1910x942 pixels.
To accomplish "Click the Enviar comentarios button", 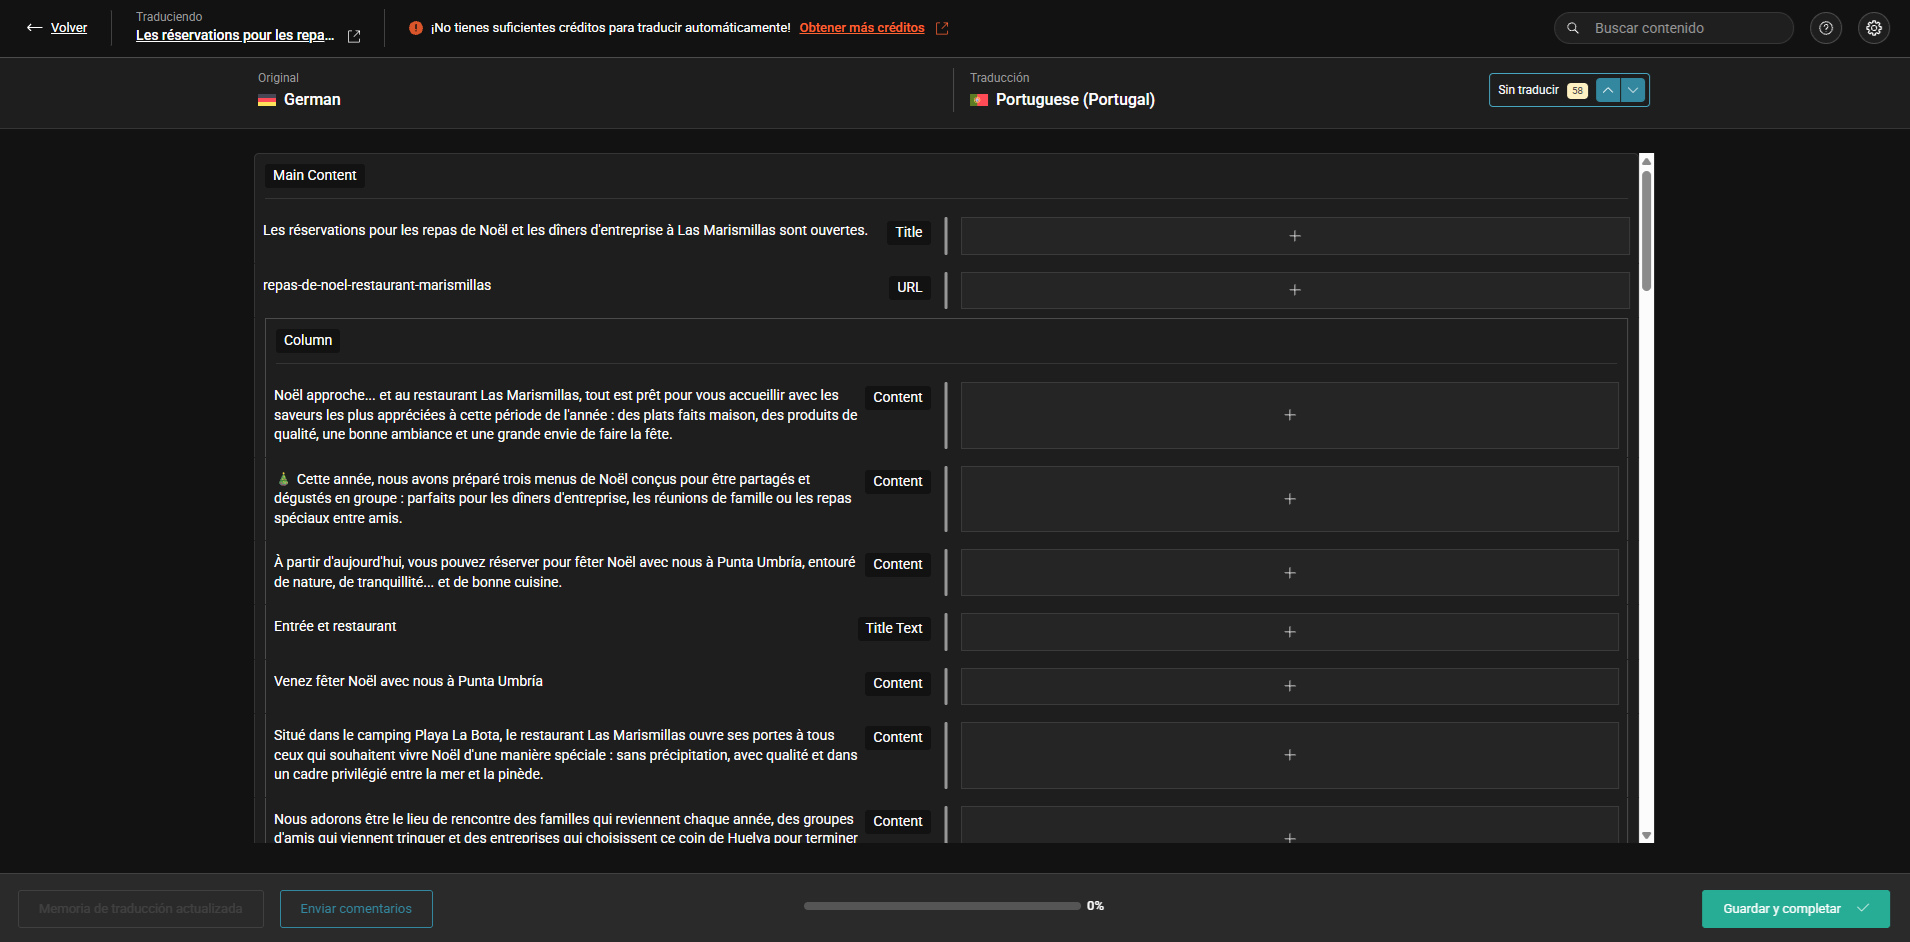I will (356, 908).
